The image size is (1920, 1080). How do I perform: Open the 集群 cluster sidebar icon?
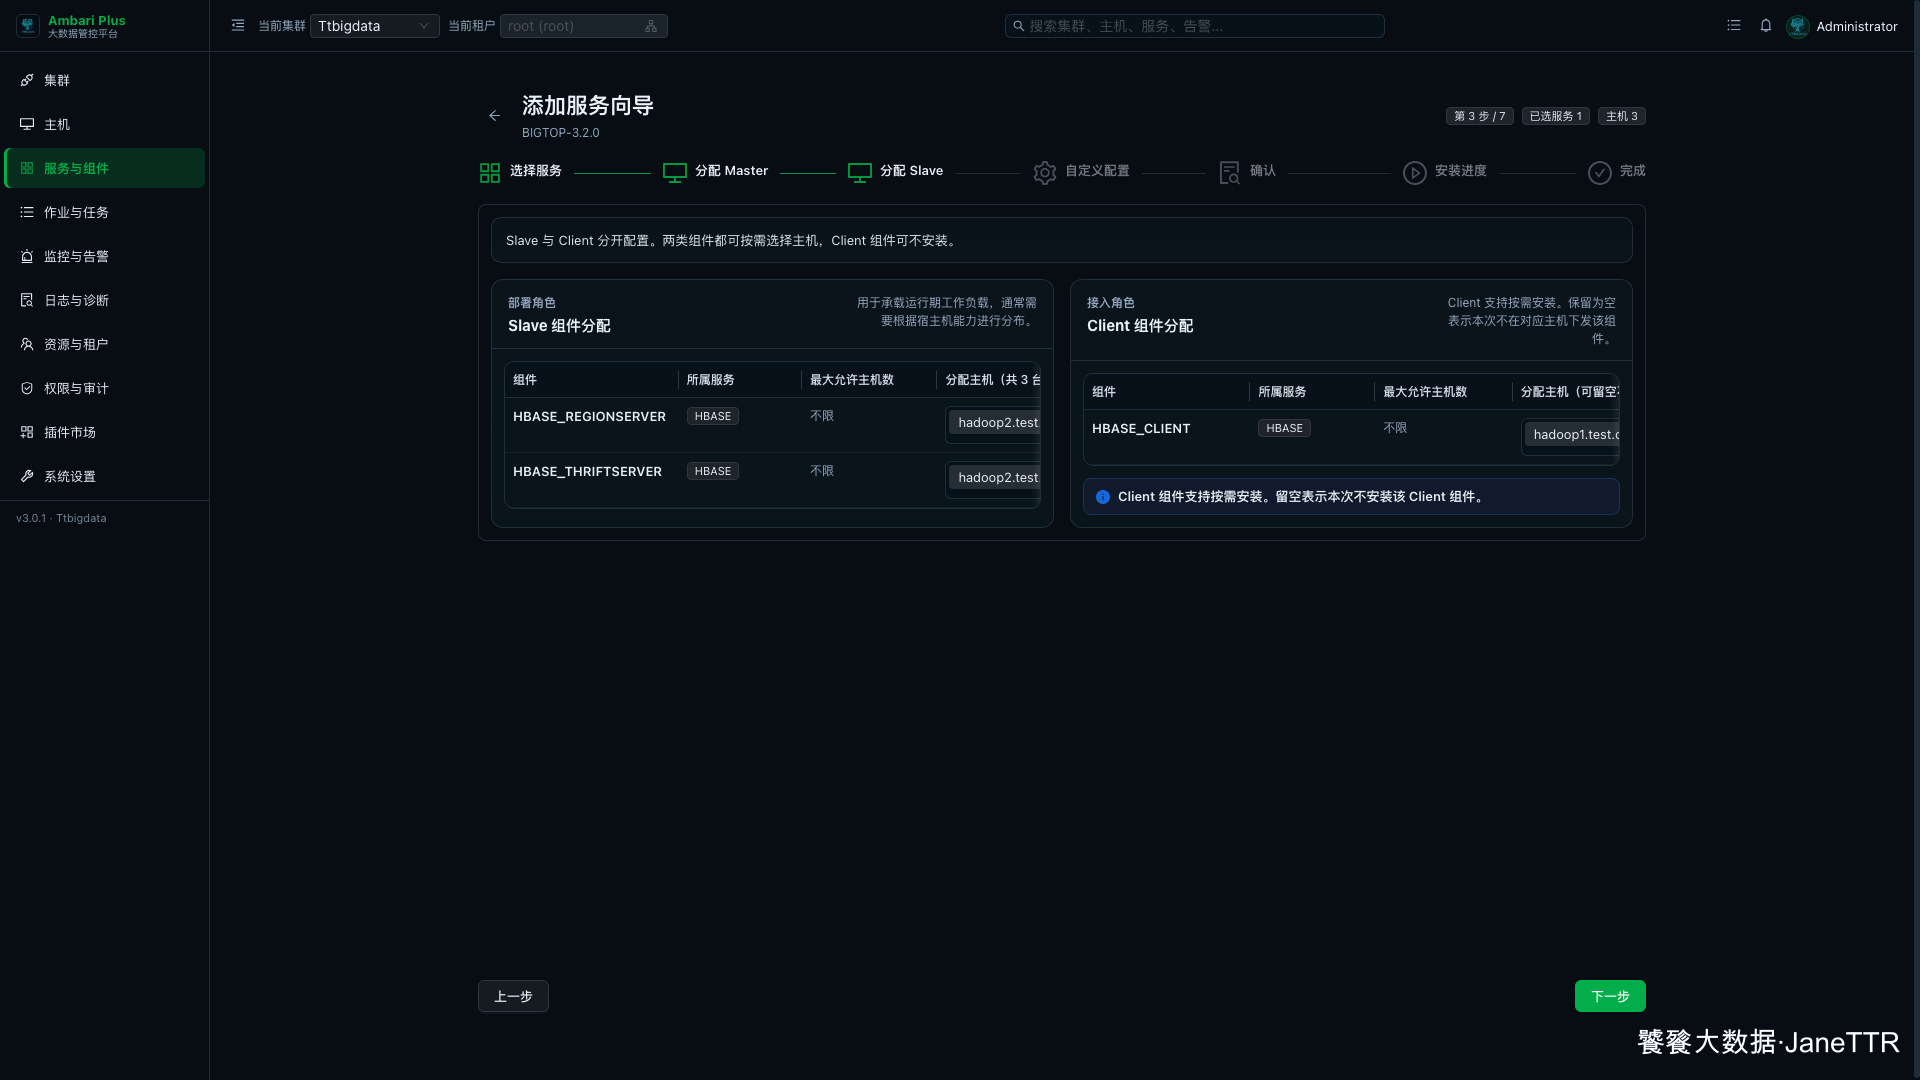pyautogui.click(x=27, y=80)
